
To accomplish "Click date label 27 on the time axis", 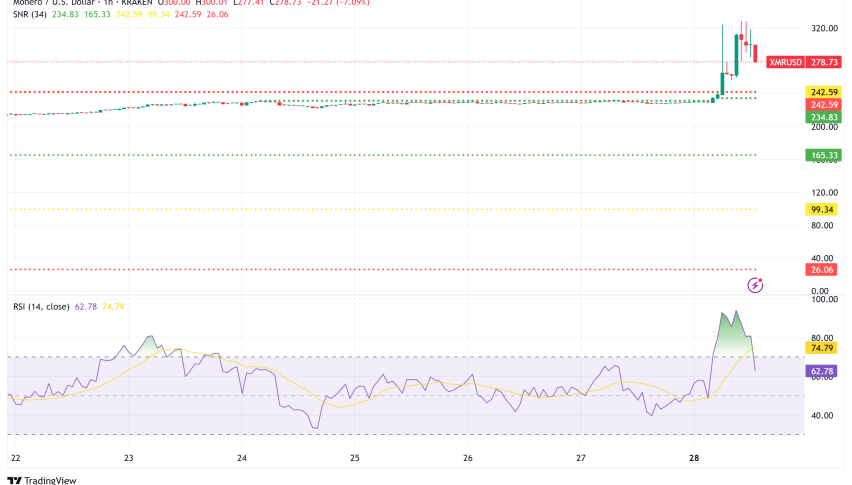I will (581, 458).
